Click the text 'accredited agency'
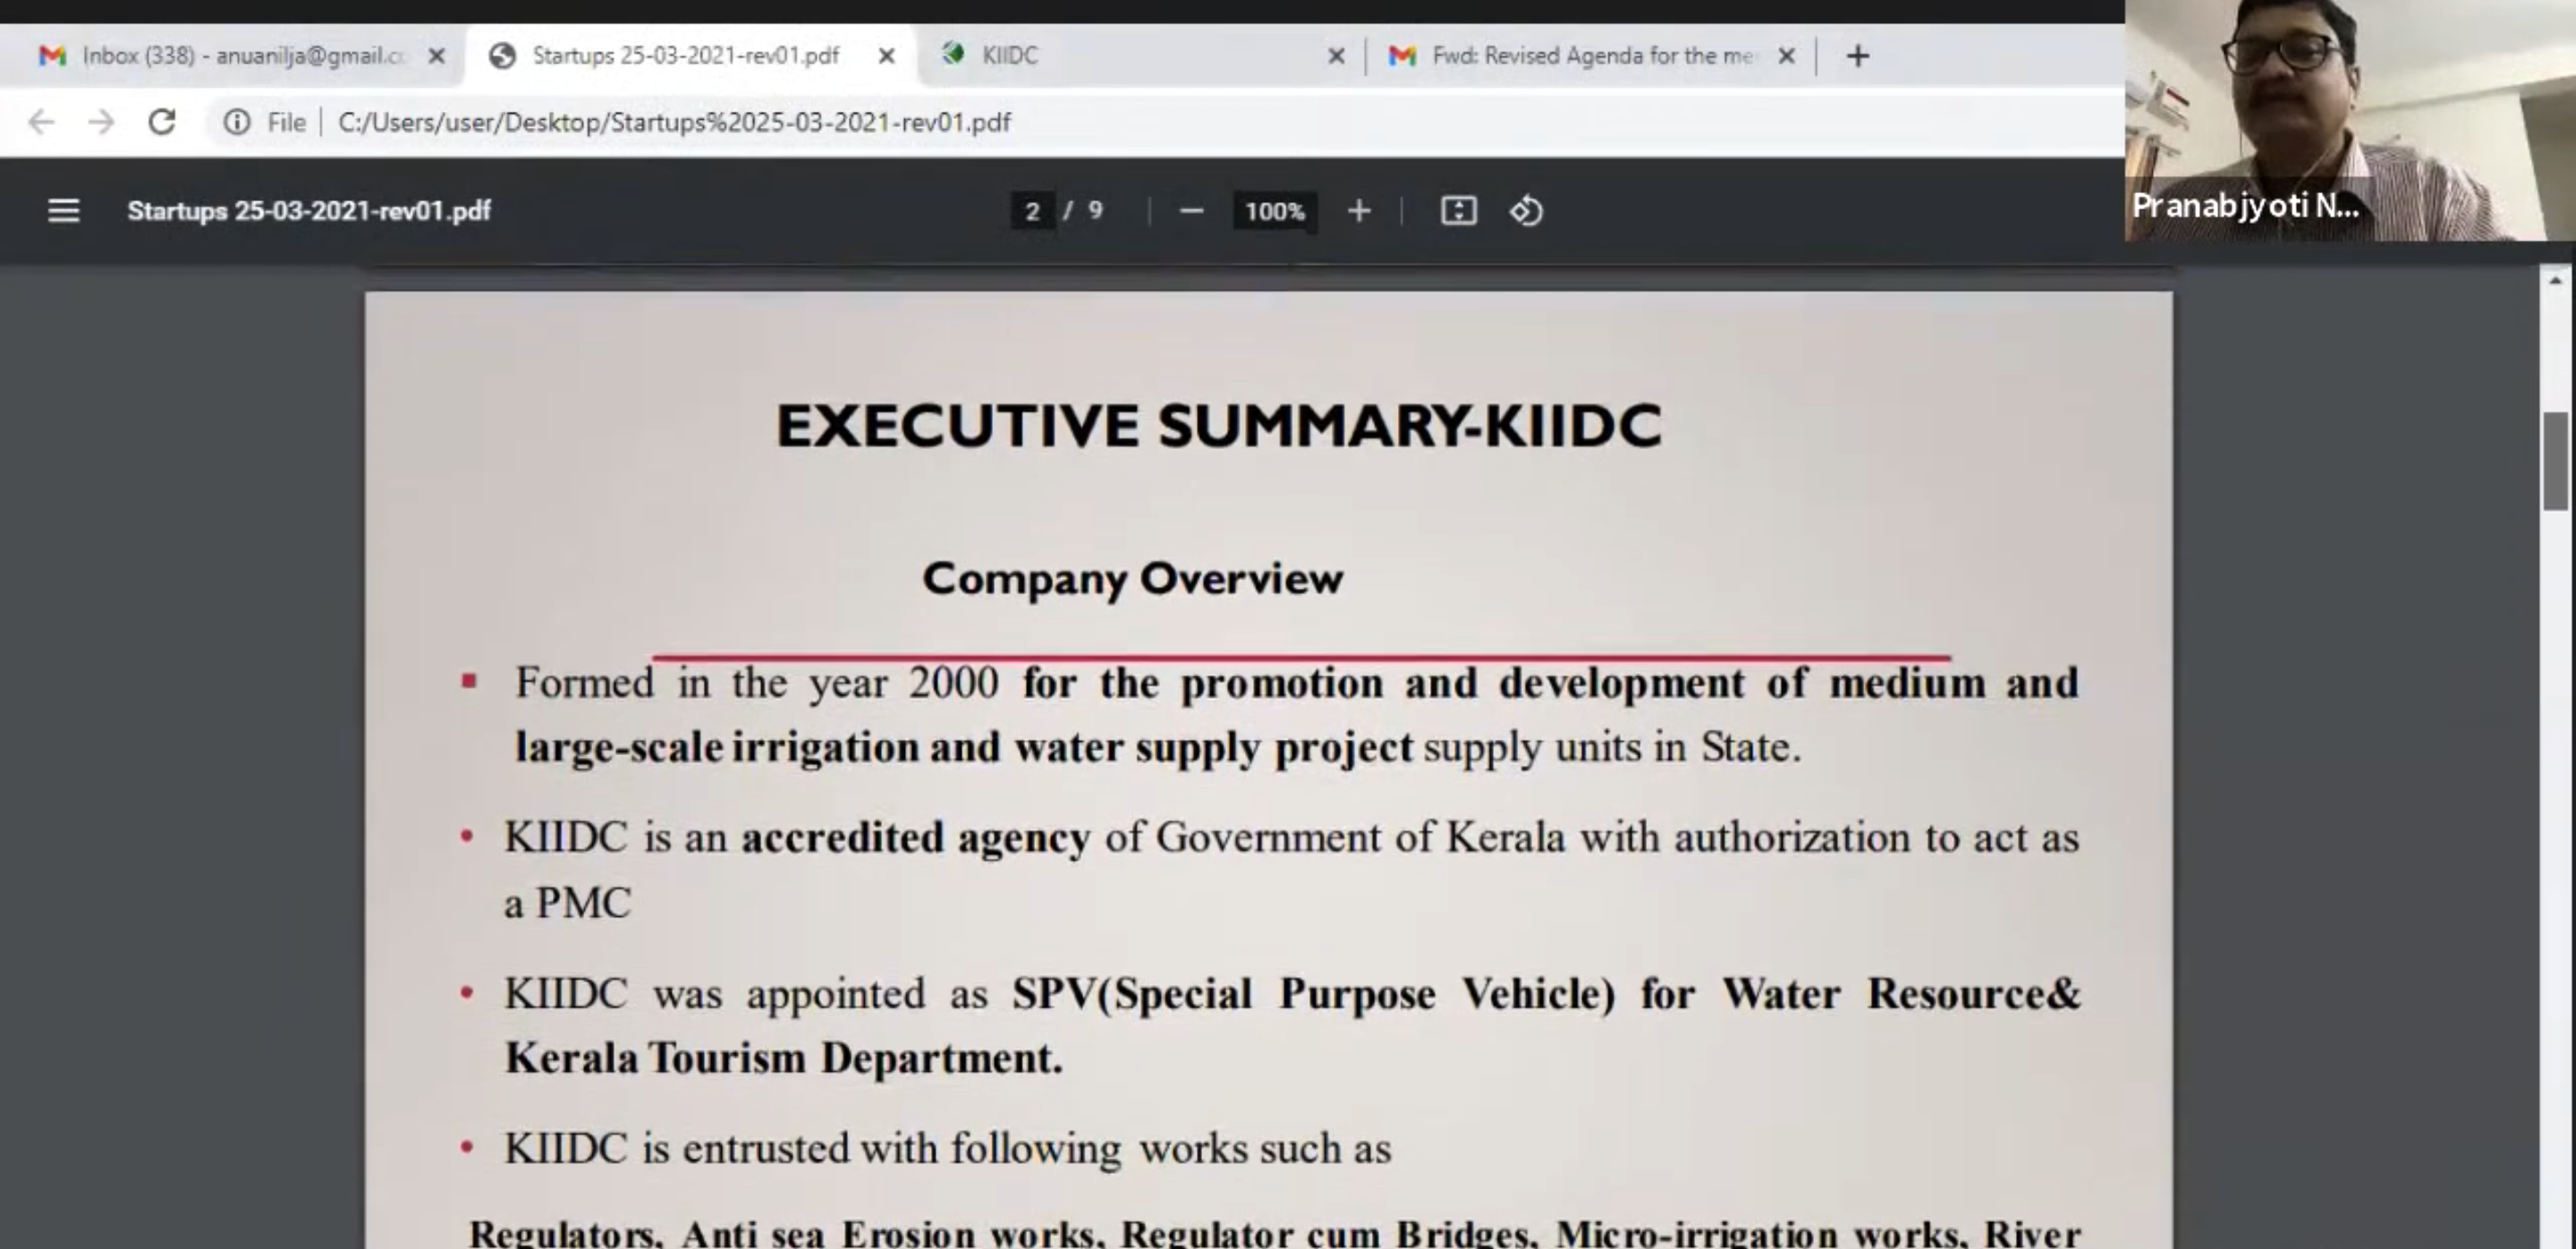Viewport: 2576px width, 1249px height. tap(915, 838)
